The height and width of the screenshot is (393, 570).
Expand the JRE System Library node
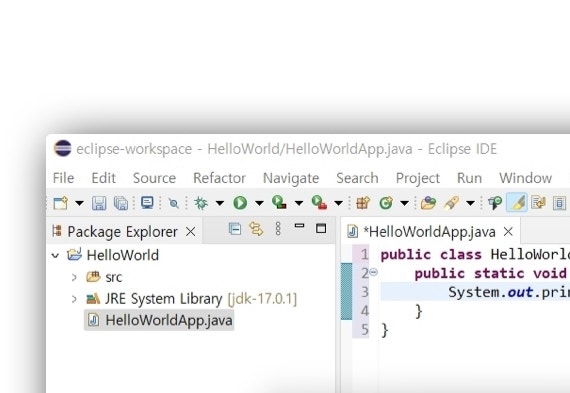74,299
